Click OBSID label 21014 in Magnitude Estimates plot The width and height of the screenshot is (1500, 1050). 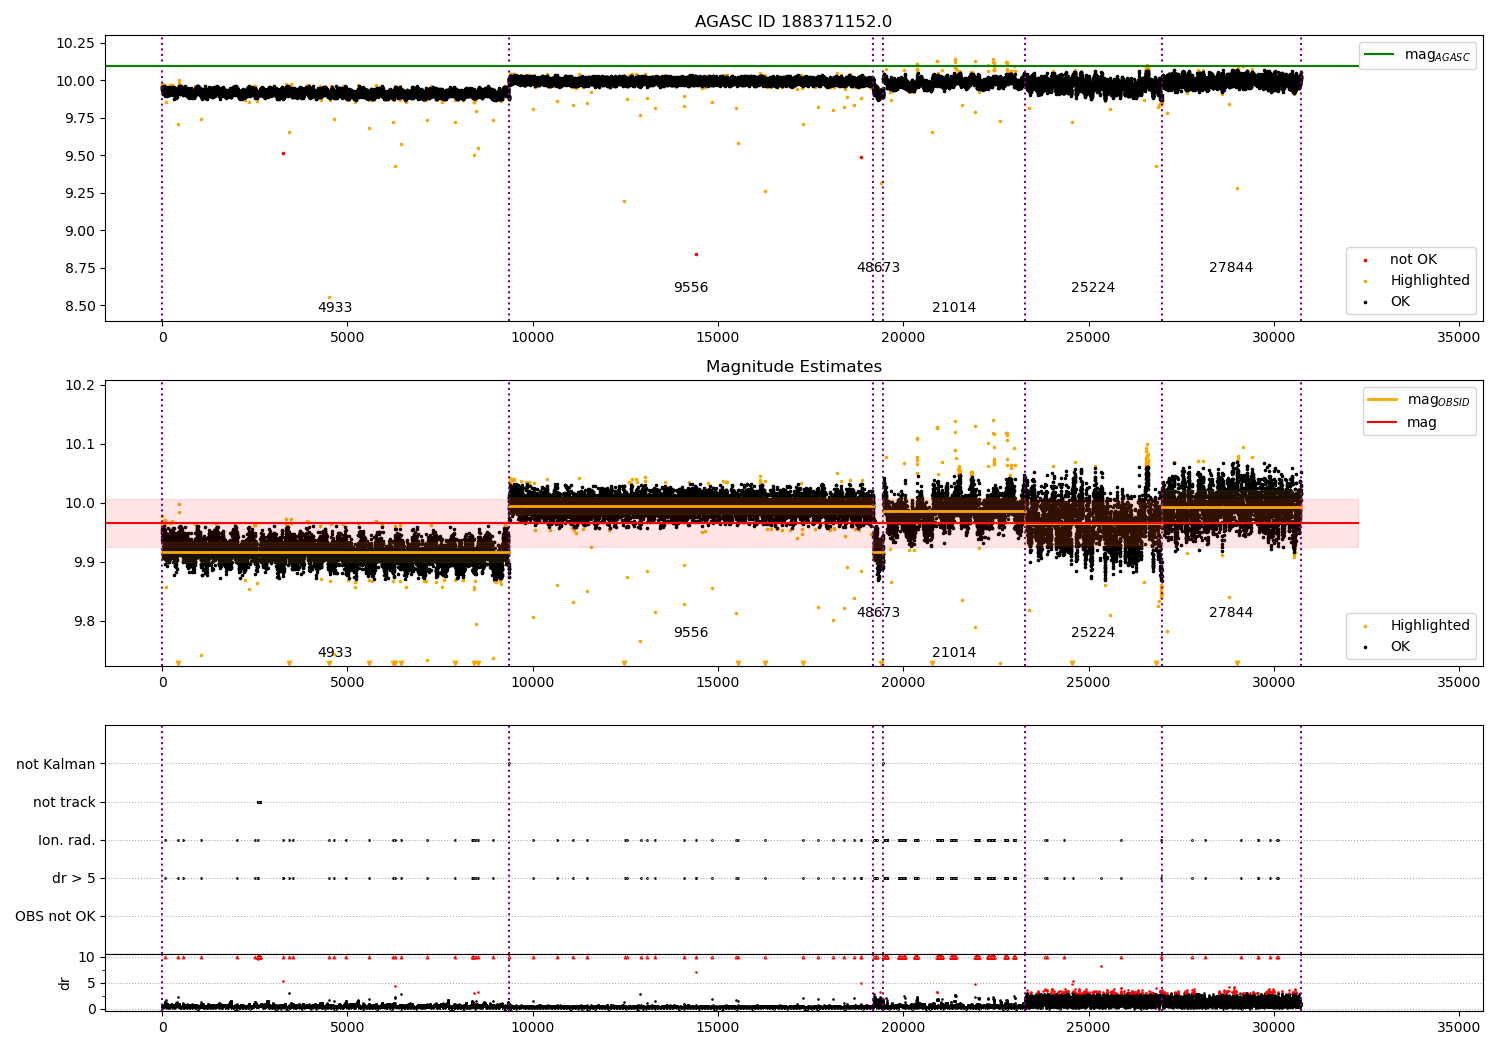[x=954, y=653]
